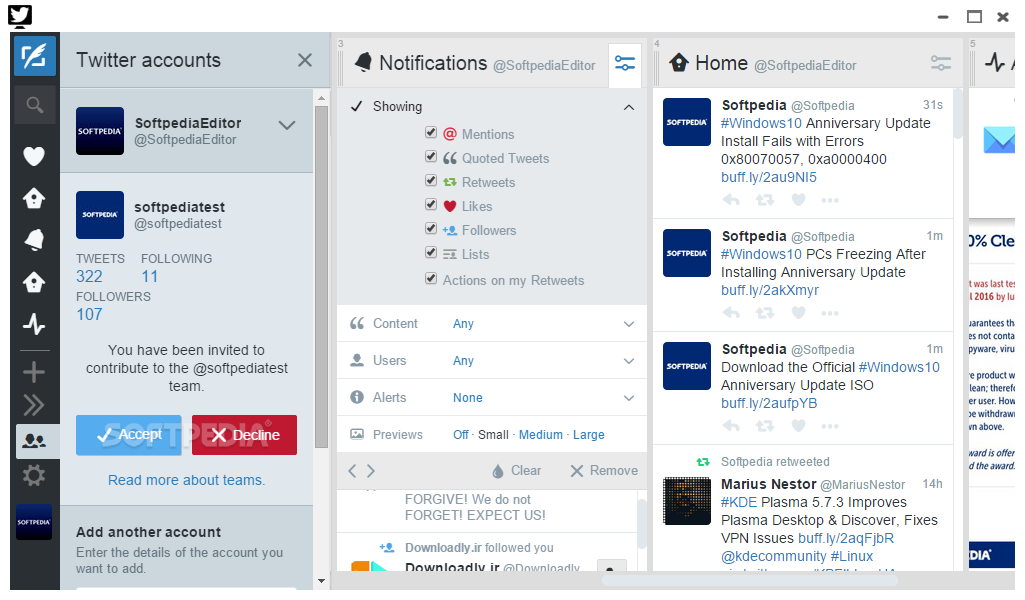Maximize the TweetDeck window

[974, 16]
